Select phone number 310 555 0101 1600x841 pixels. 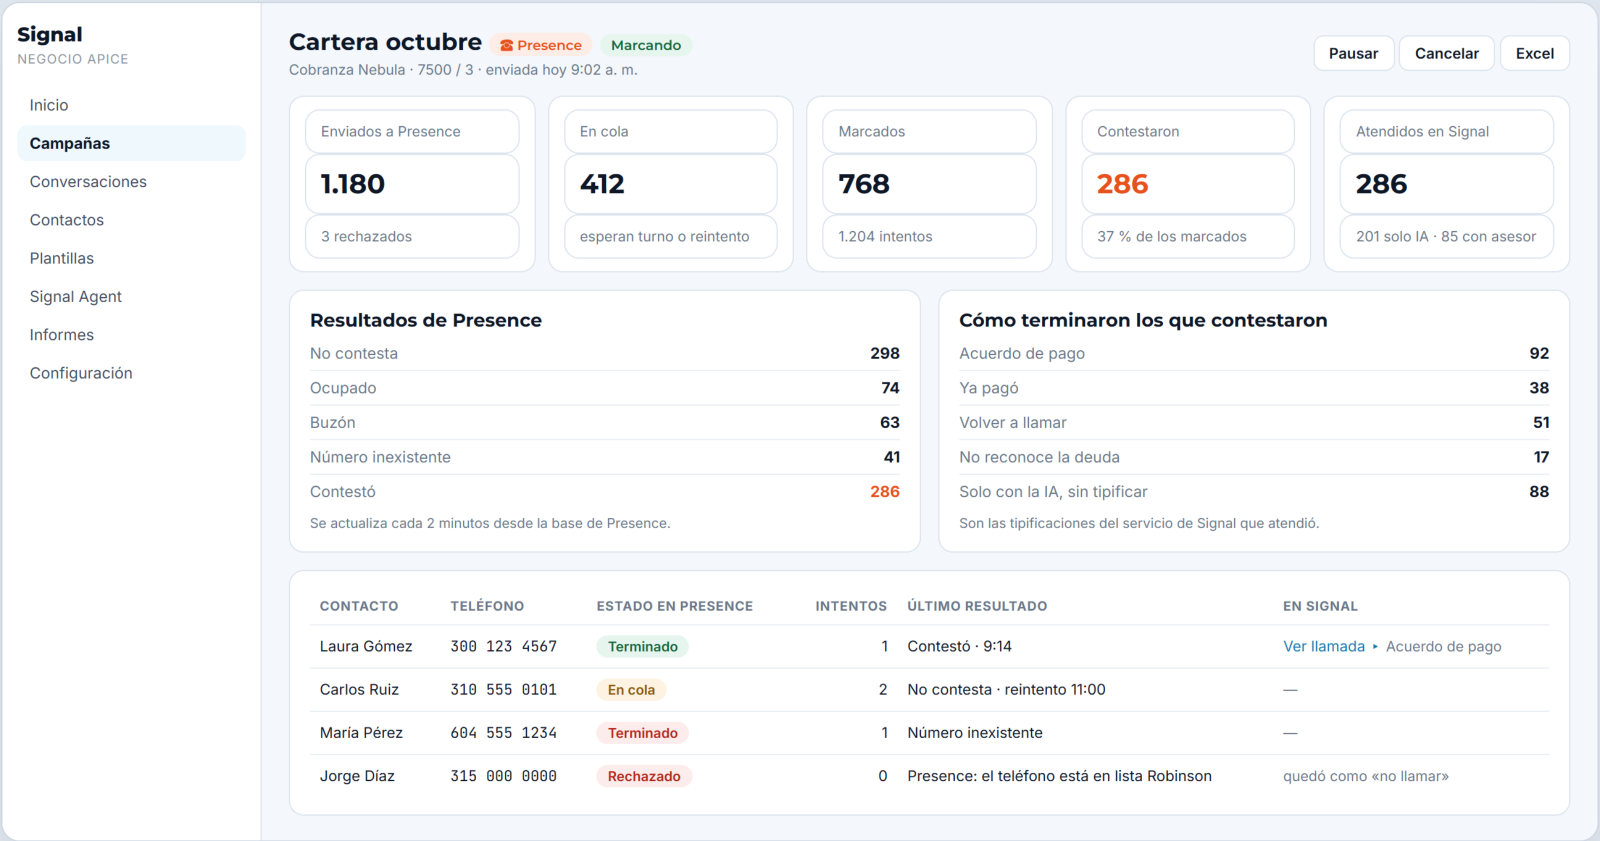click(503, 689)
